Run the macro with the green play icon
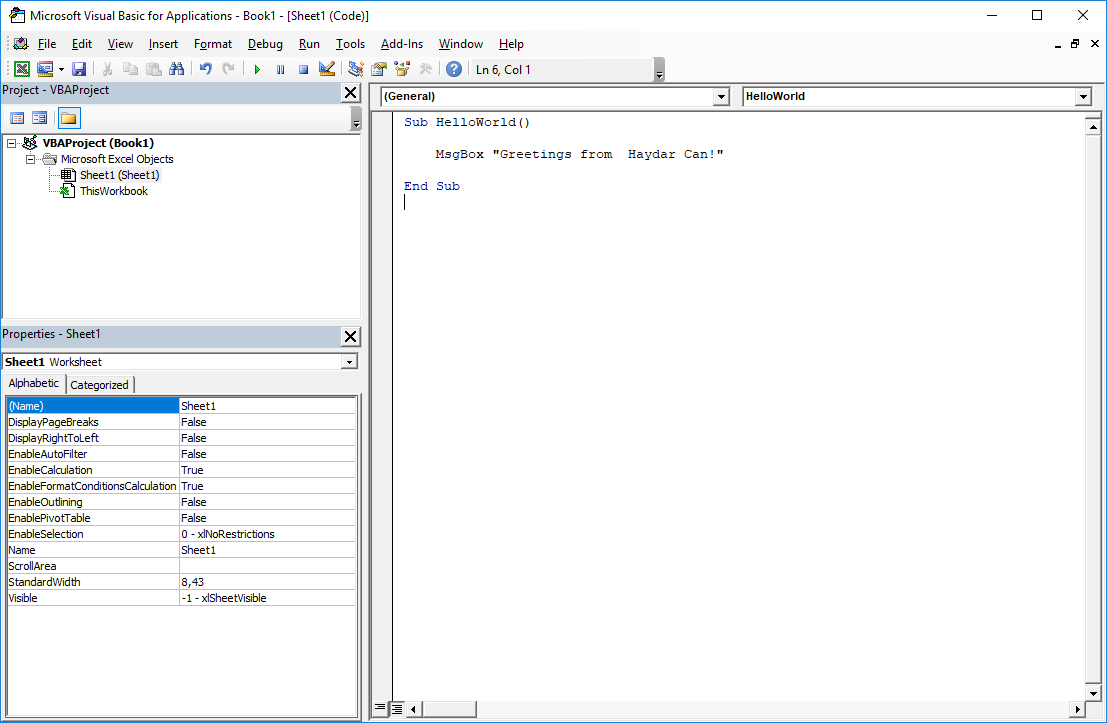 point(257,69)
